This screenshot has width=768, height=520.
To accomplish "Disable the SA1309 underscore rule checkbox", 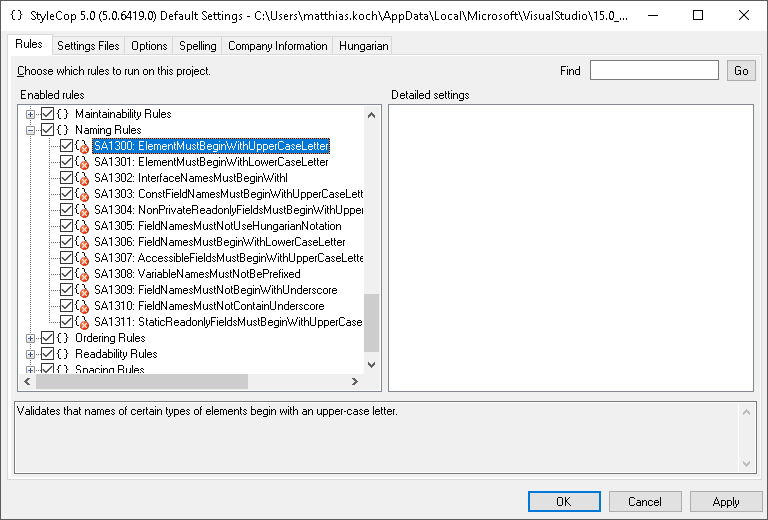I will 67,290.
